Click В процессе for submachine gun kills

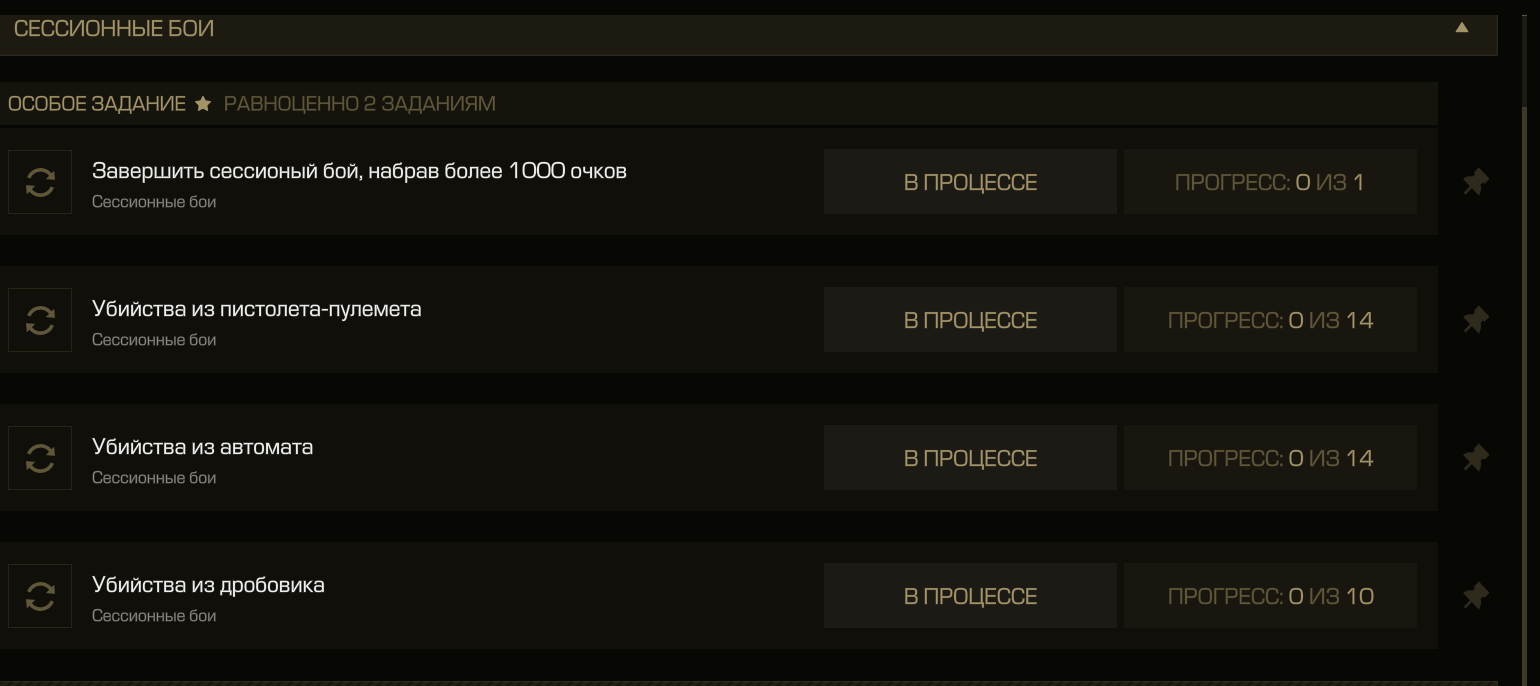970,320
